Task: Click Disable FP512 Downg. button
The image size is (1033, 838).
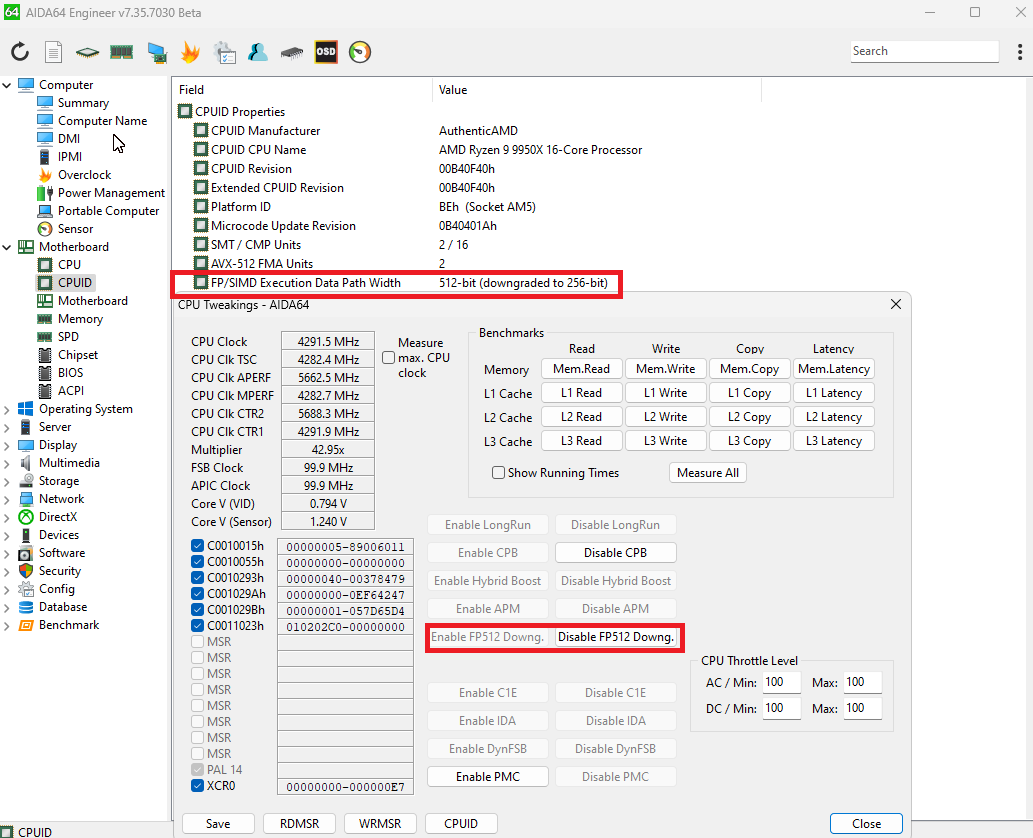Action: pyautogui.click(x=615, y=637)
